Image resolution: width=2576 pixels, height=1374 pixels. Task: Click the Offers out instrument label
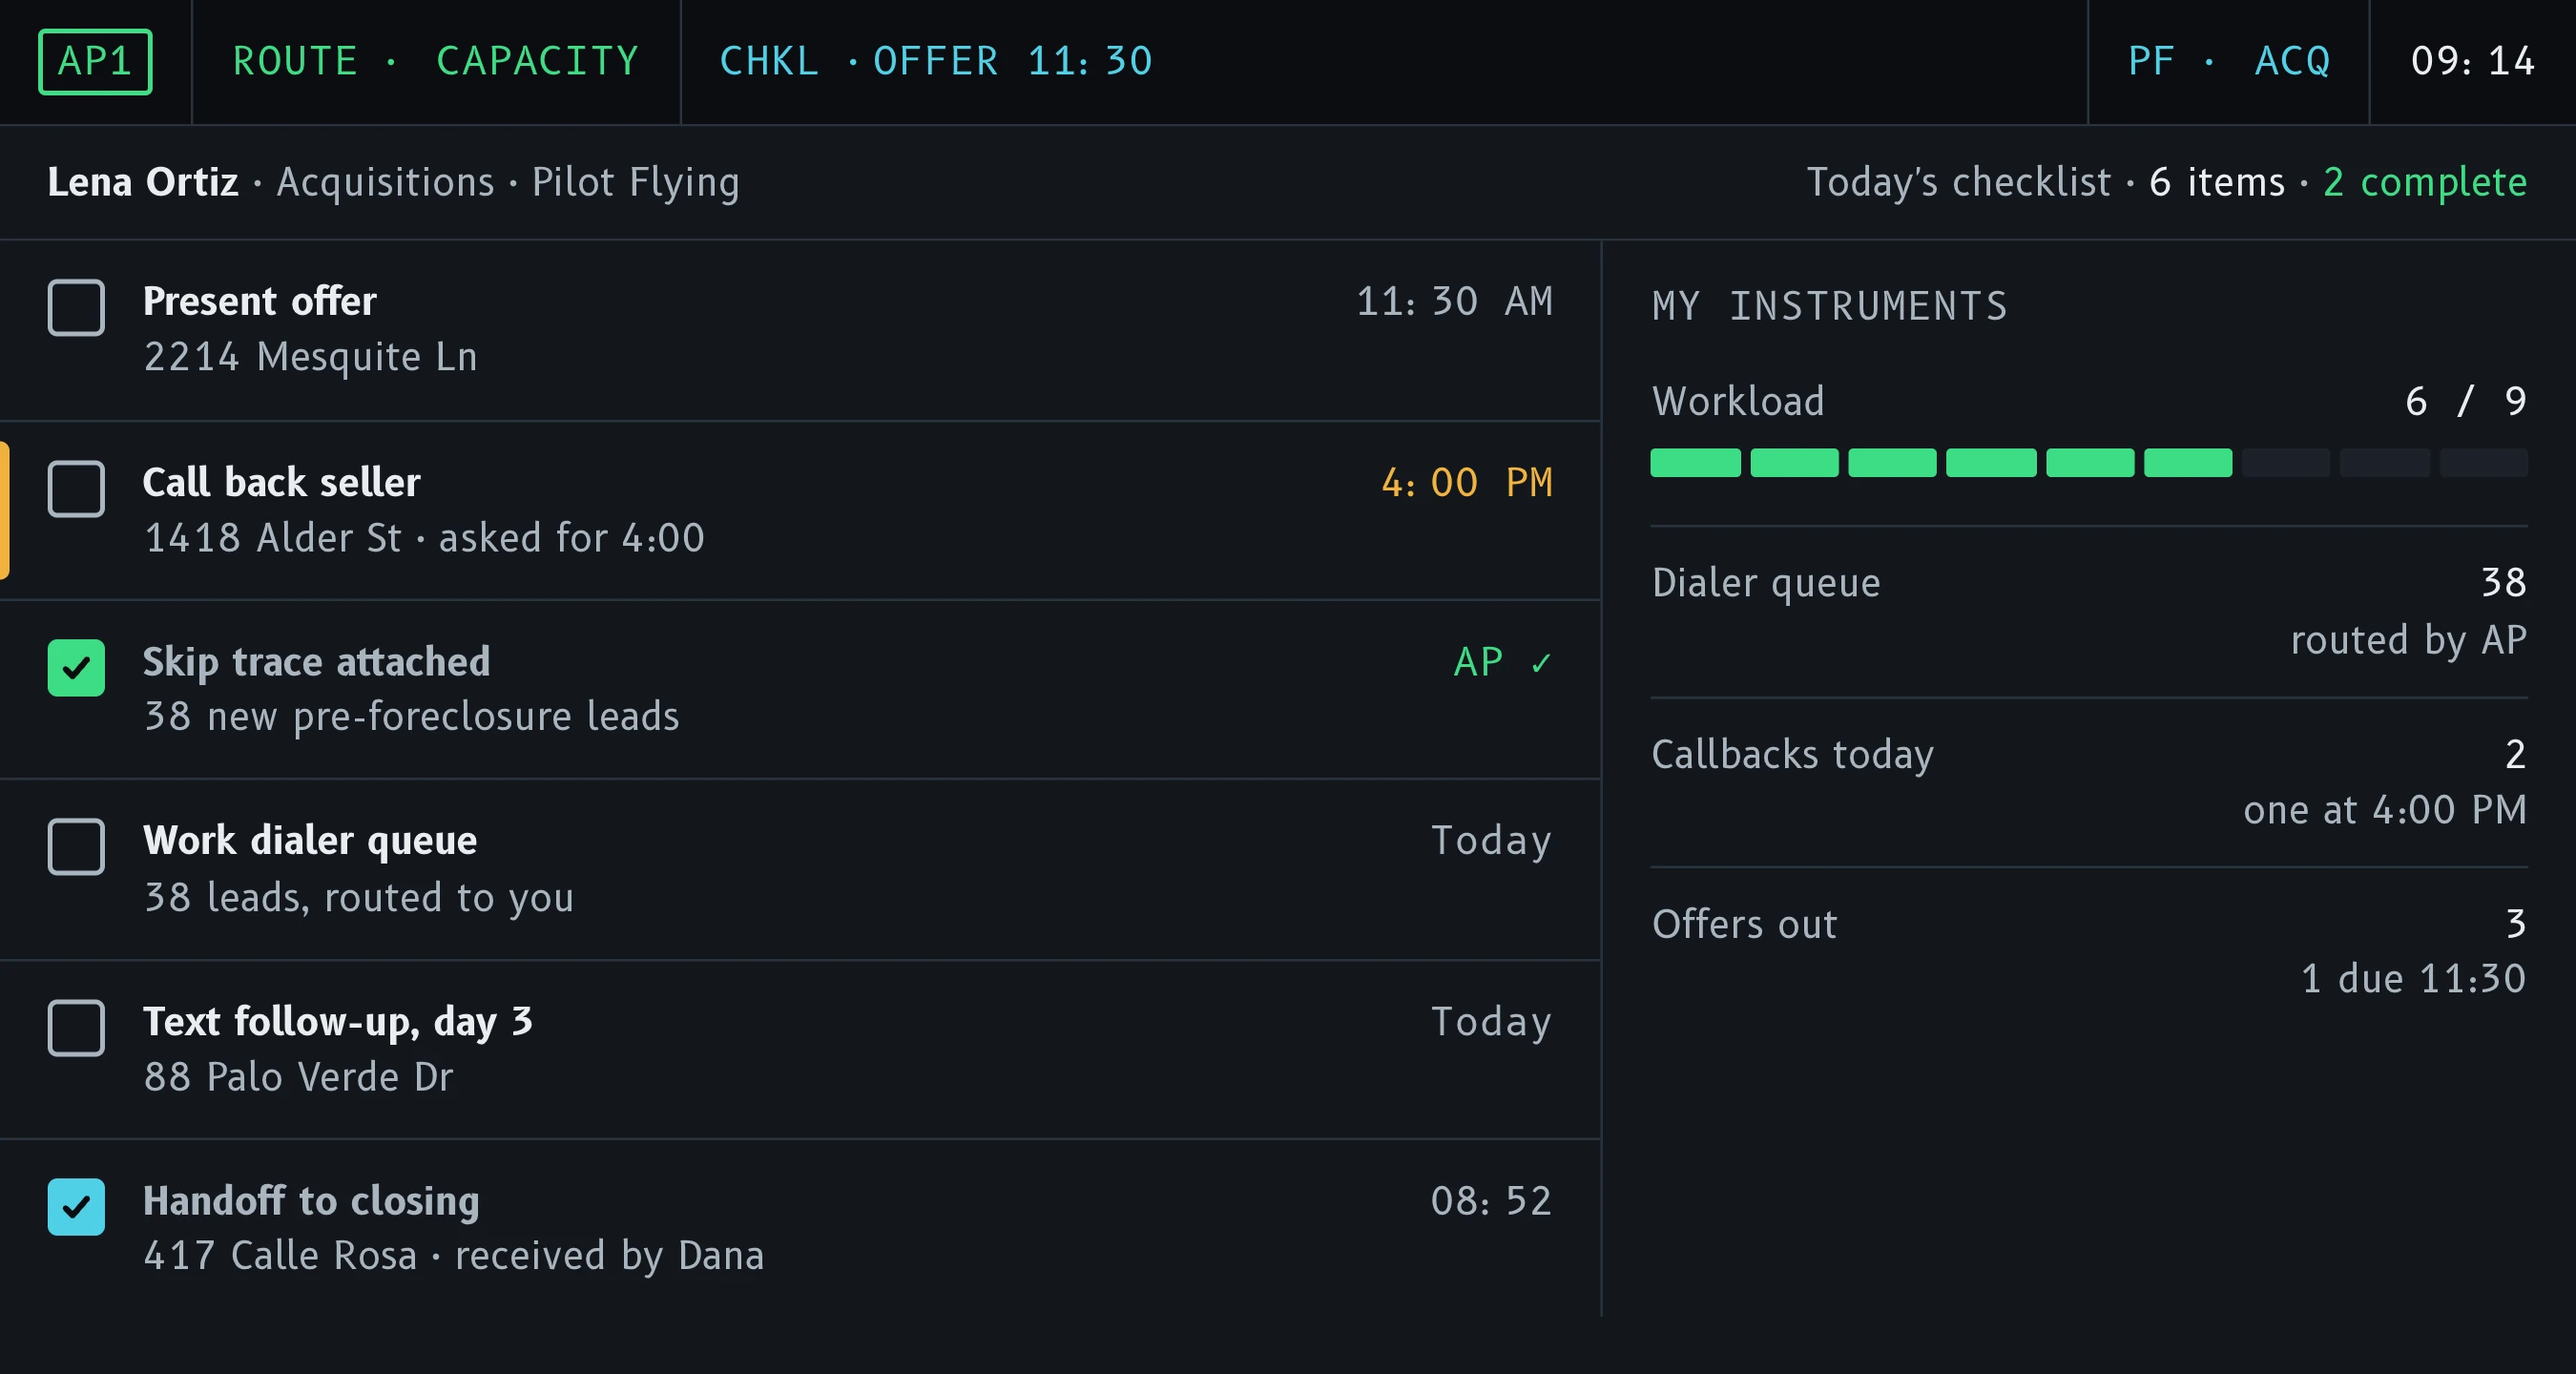click(x=1745, y=924)
